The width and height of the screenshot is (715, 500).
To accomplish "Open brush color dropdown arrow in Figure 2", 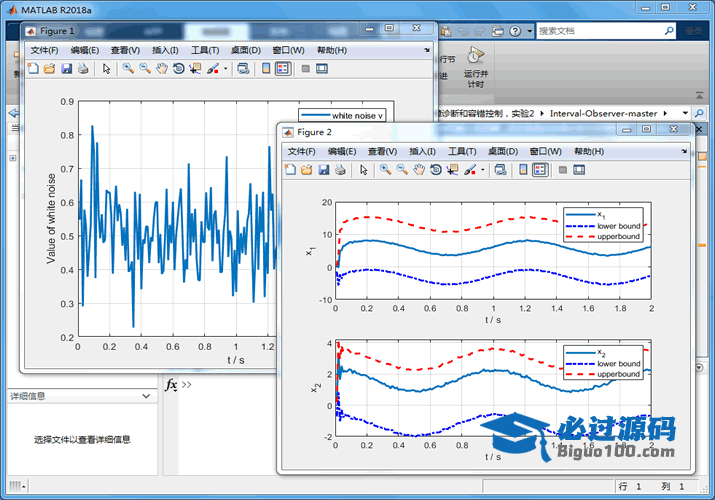I will [x=482, y=170].
